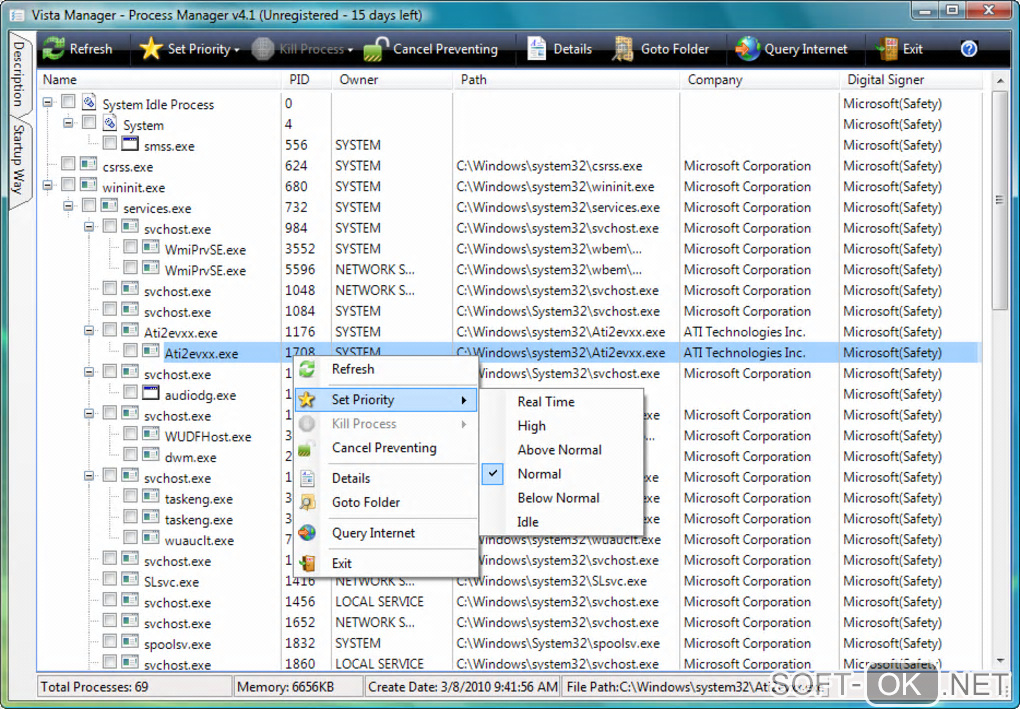
Task: Check the smss.exe checkbox
Action: coord(110,143)
